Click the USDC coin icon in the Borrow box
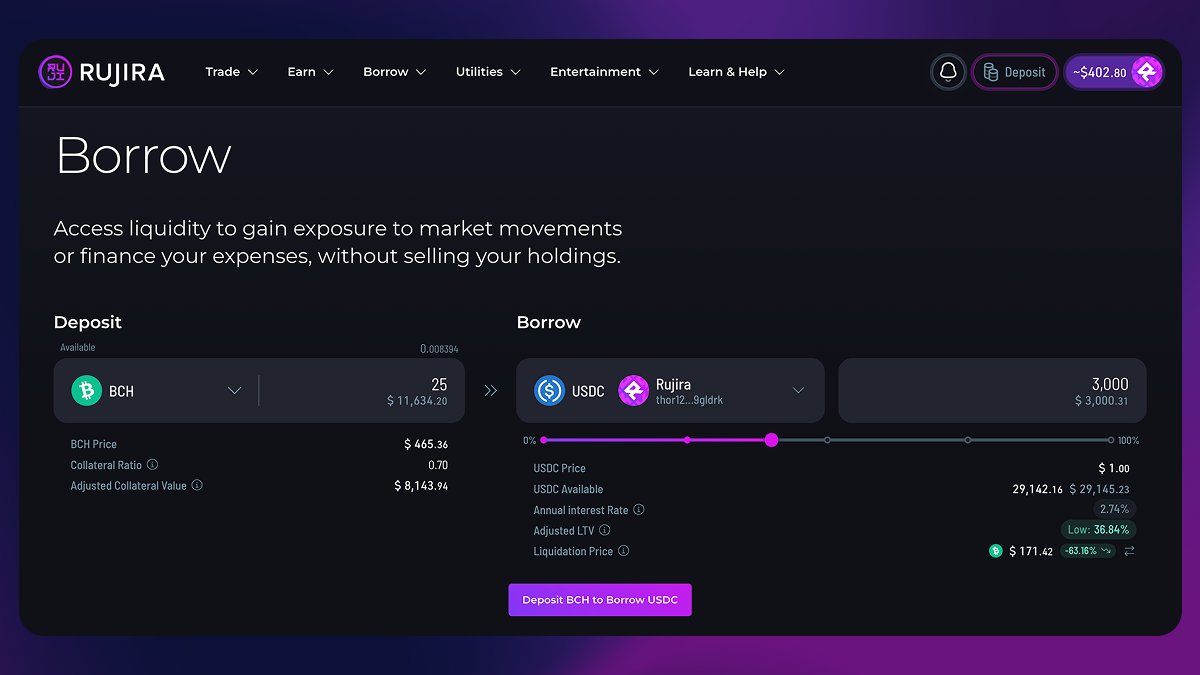The height and width of the screenshot is (675, 1200). 550,391
